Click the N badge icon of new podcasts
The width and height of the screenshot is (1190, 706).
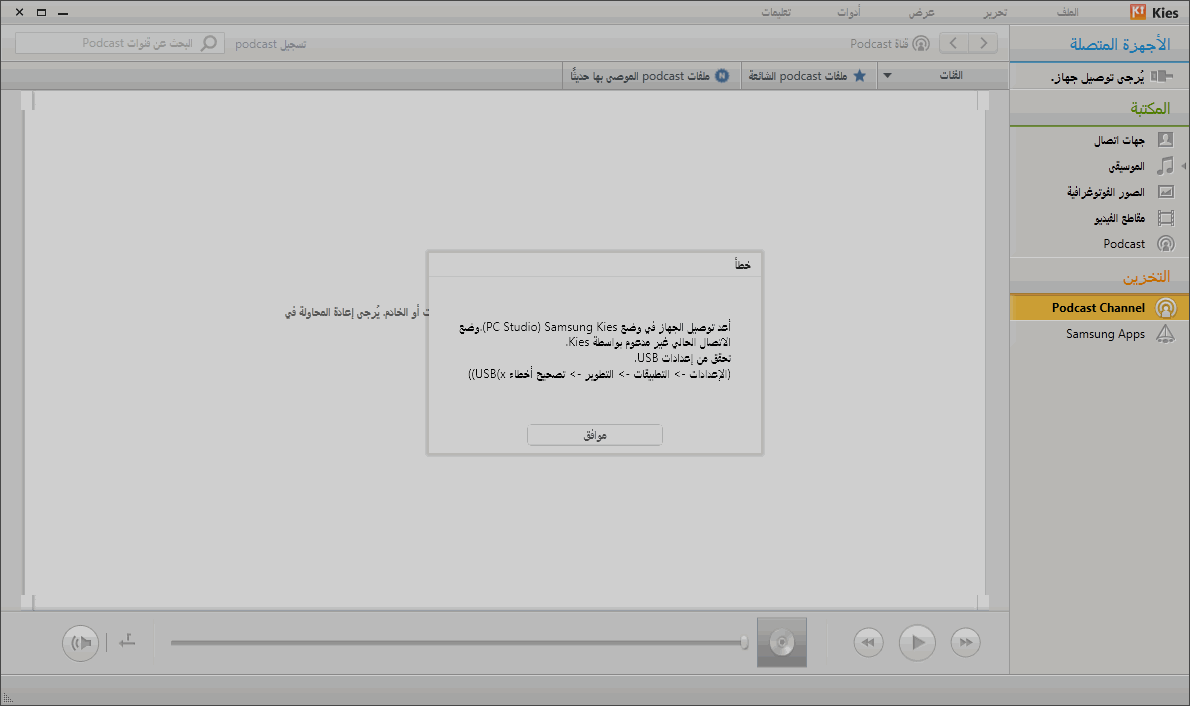tap(722, 75)
